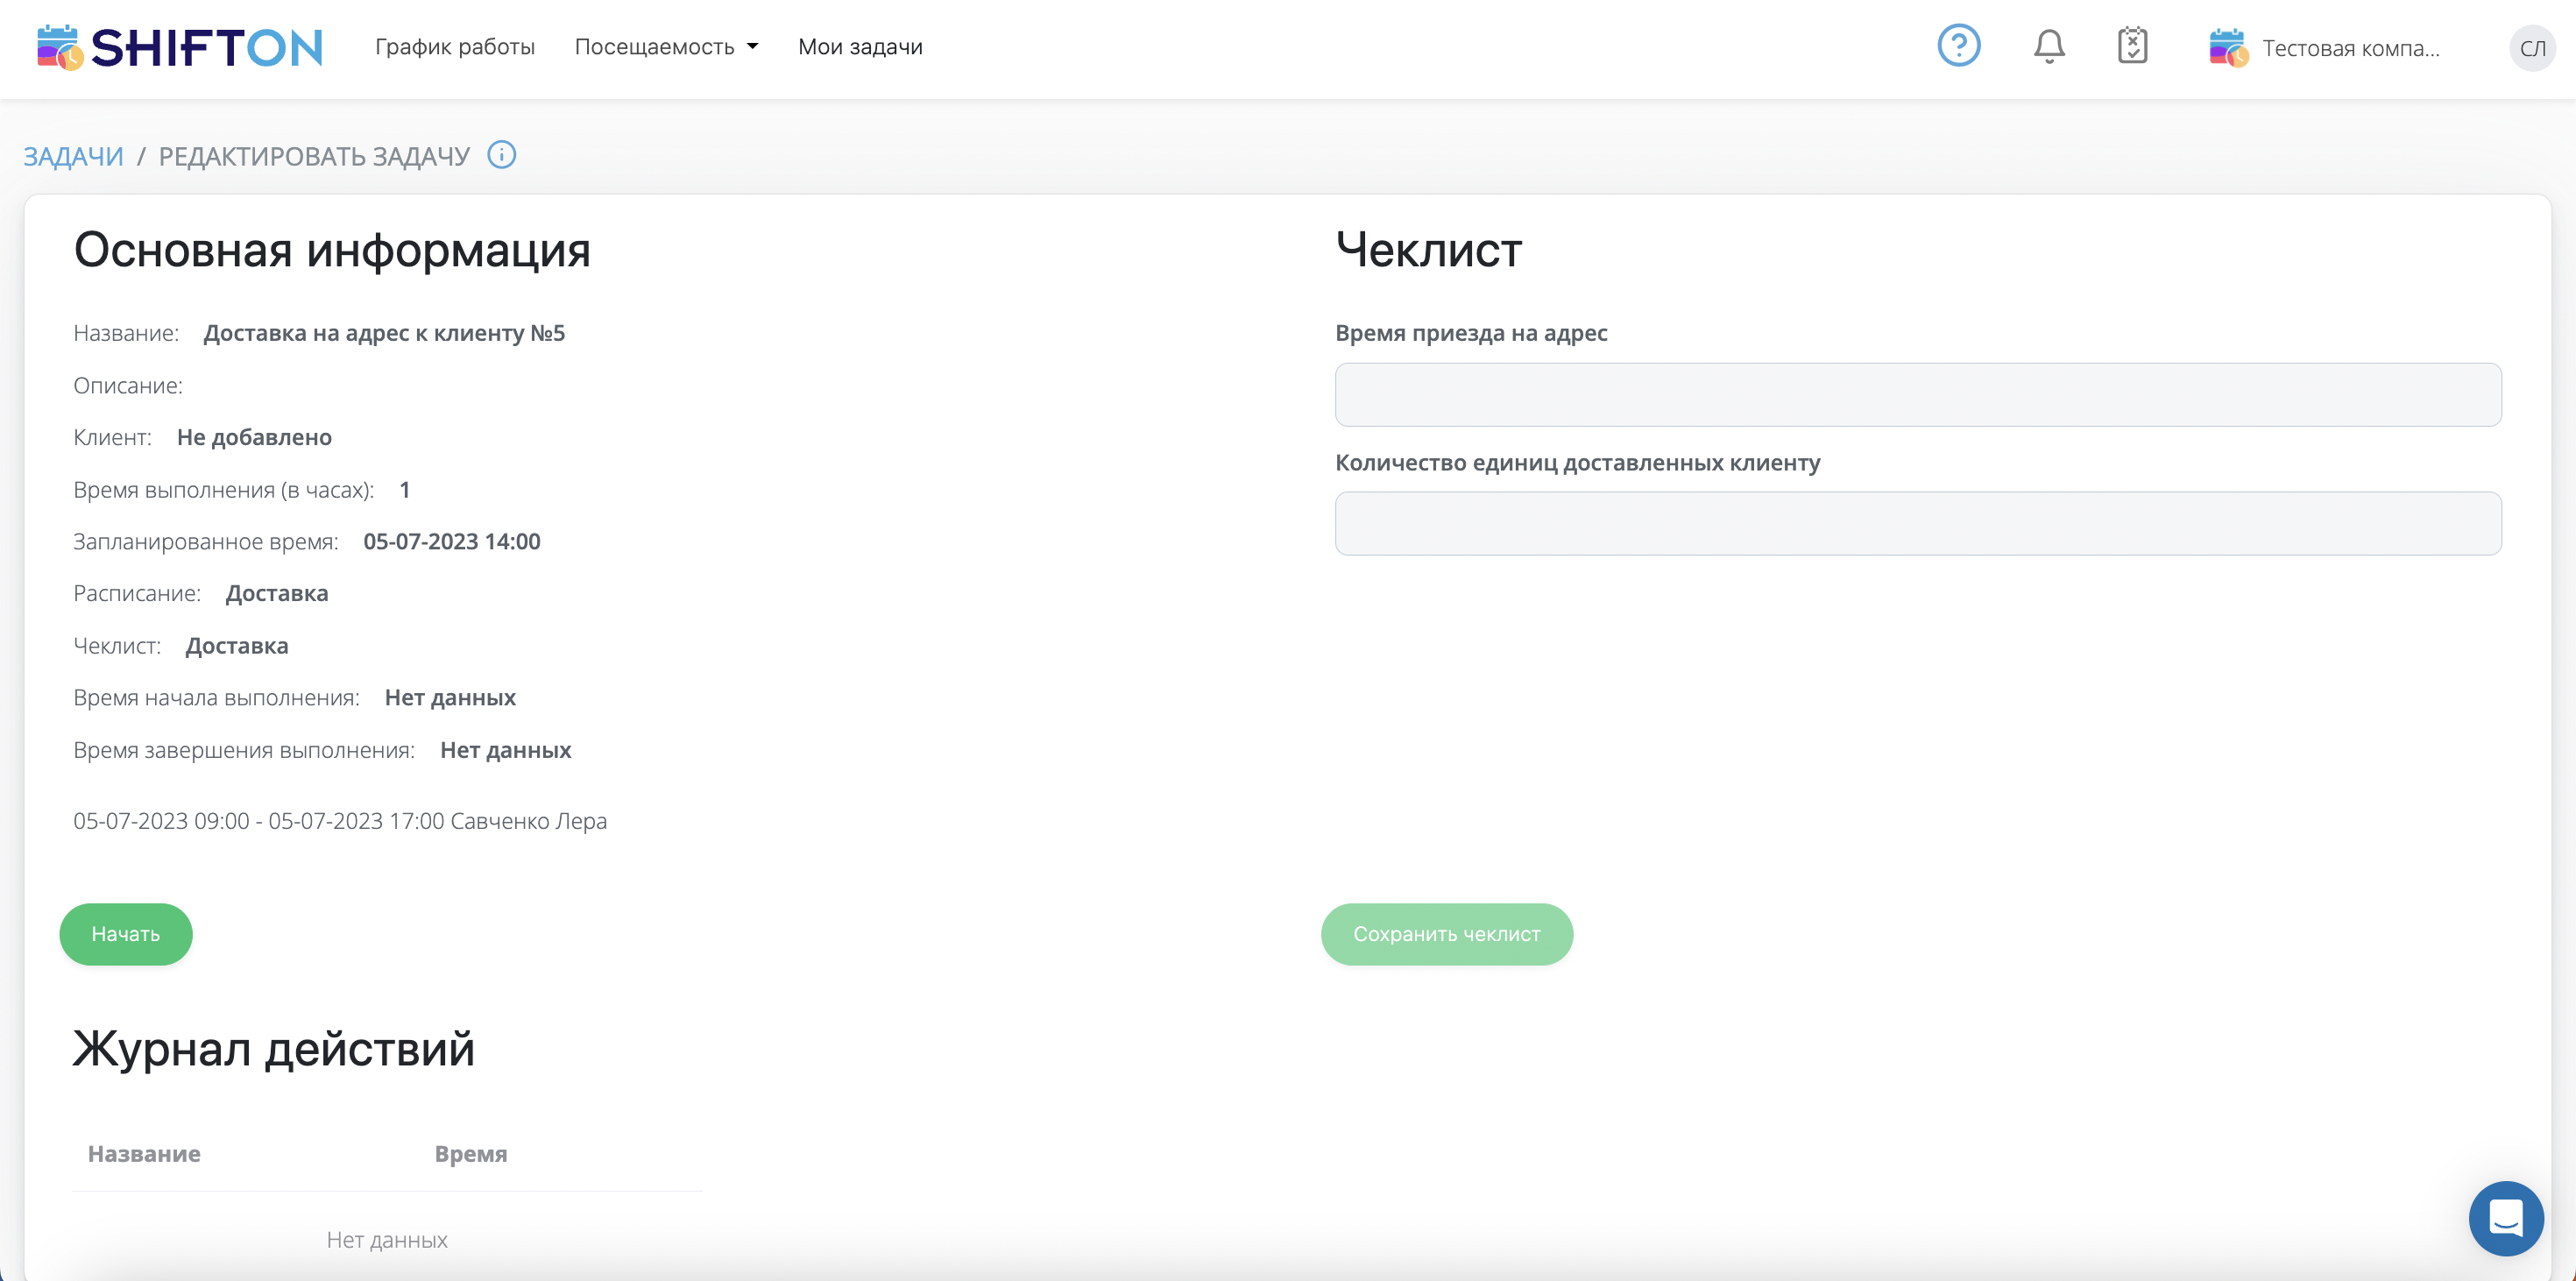
Task: Click the Shifton logo
Action: 180,47
